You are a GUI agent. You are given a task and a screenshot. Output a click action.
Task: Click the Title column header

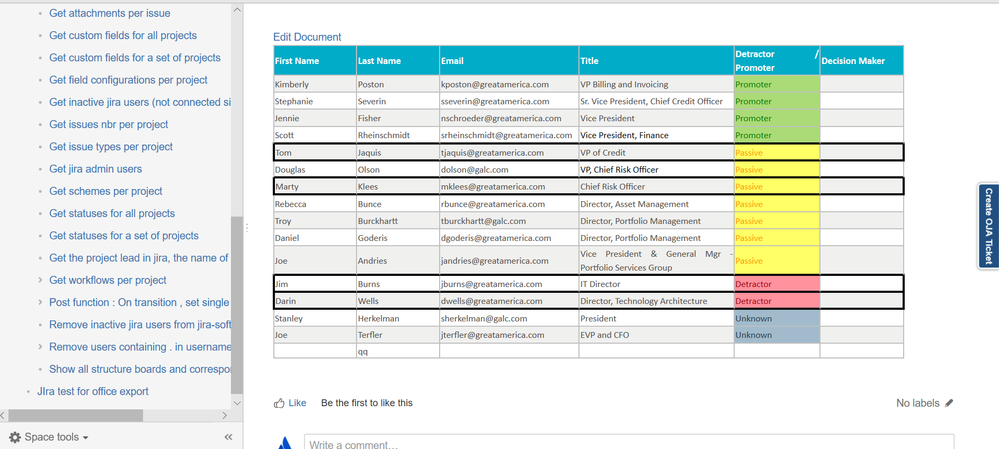tap(656, 61)
